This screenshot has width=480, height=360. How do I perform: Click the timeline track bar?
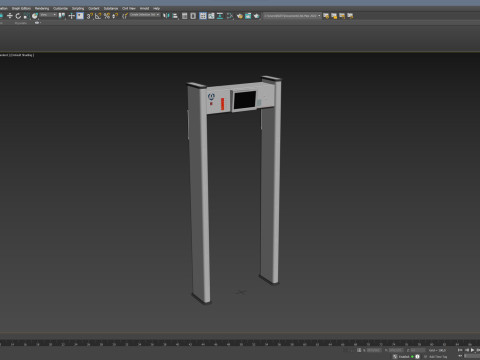tap(240, 343)
